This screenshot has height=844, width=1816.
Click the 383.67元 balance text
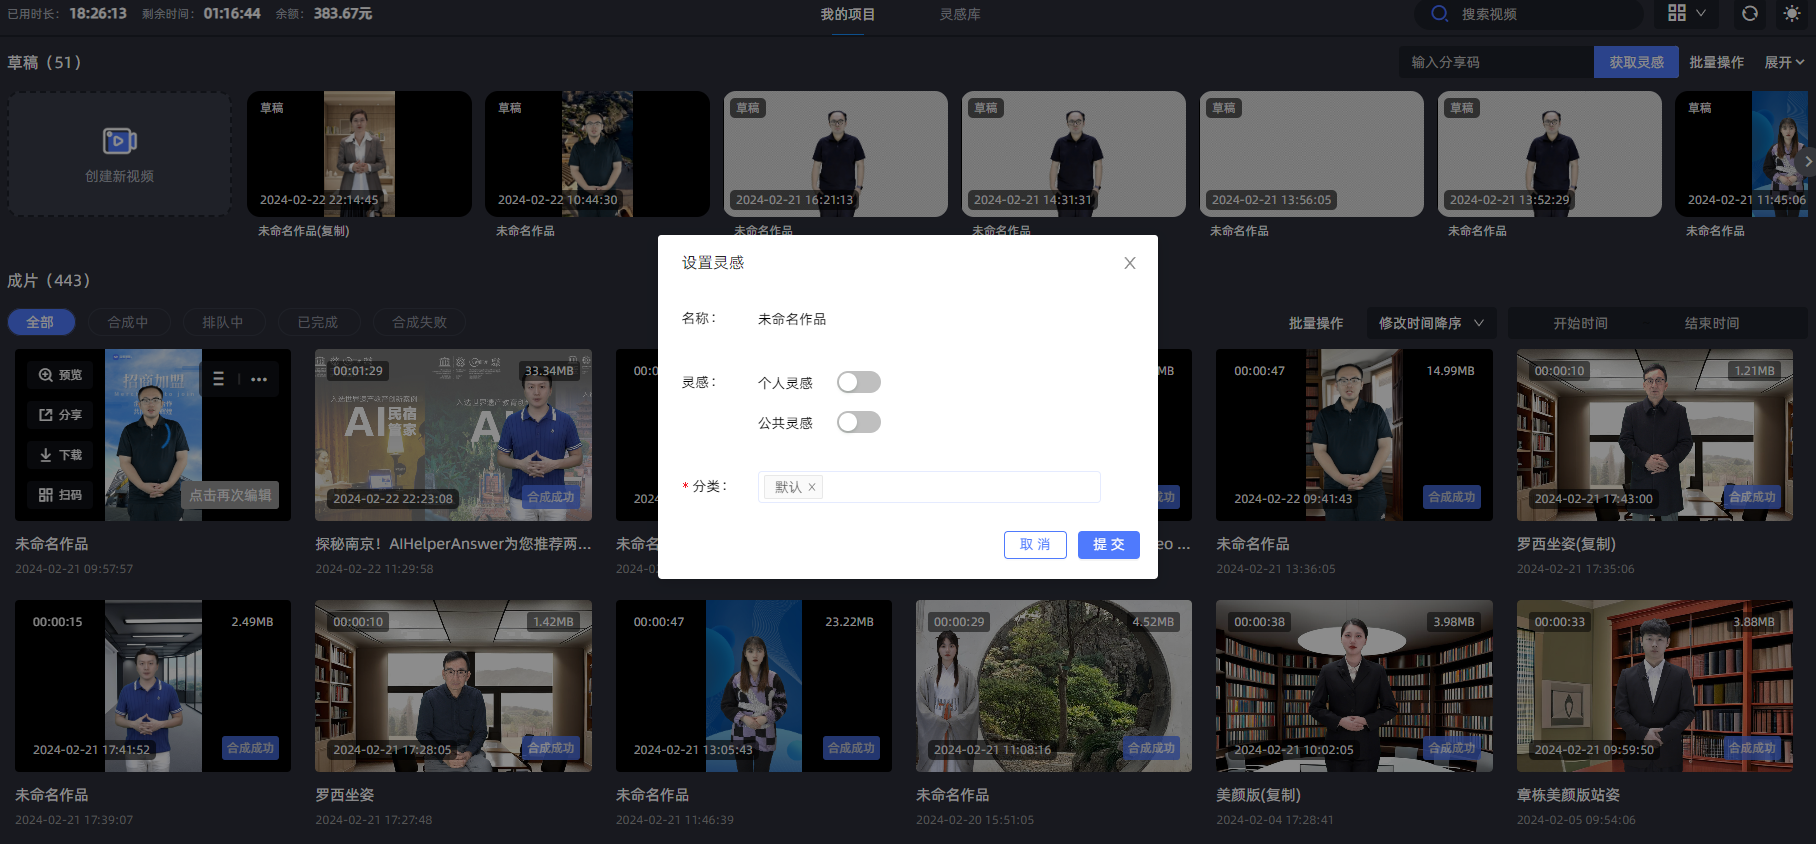[343, 13]
